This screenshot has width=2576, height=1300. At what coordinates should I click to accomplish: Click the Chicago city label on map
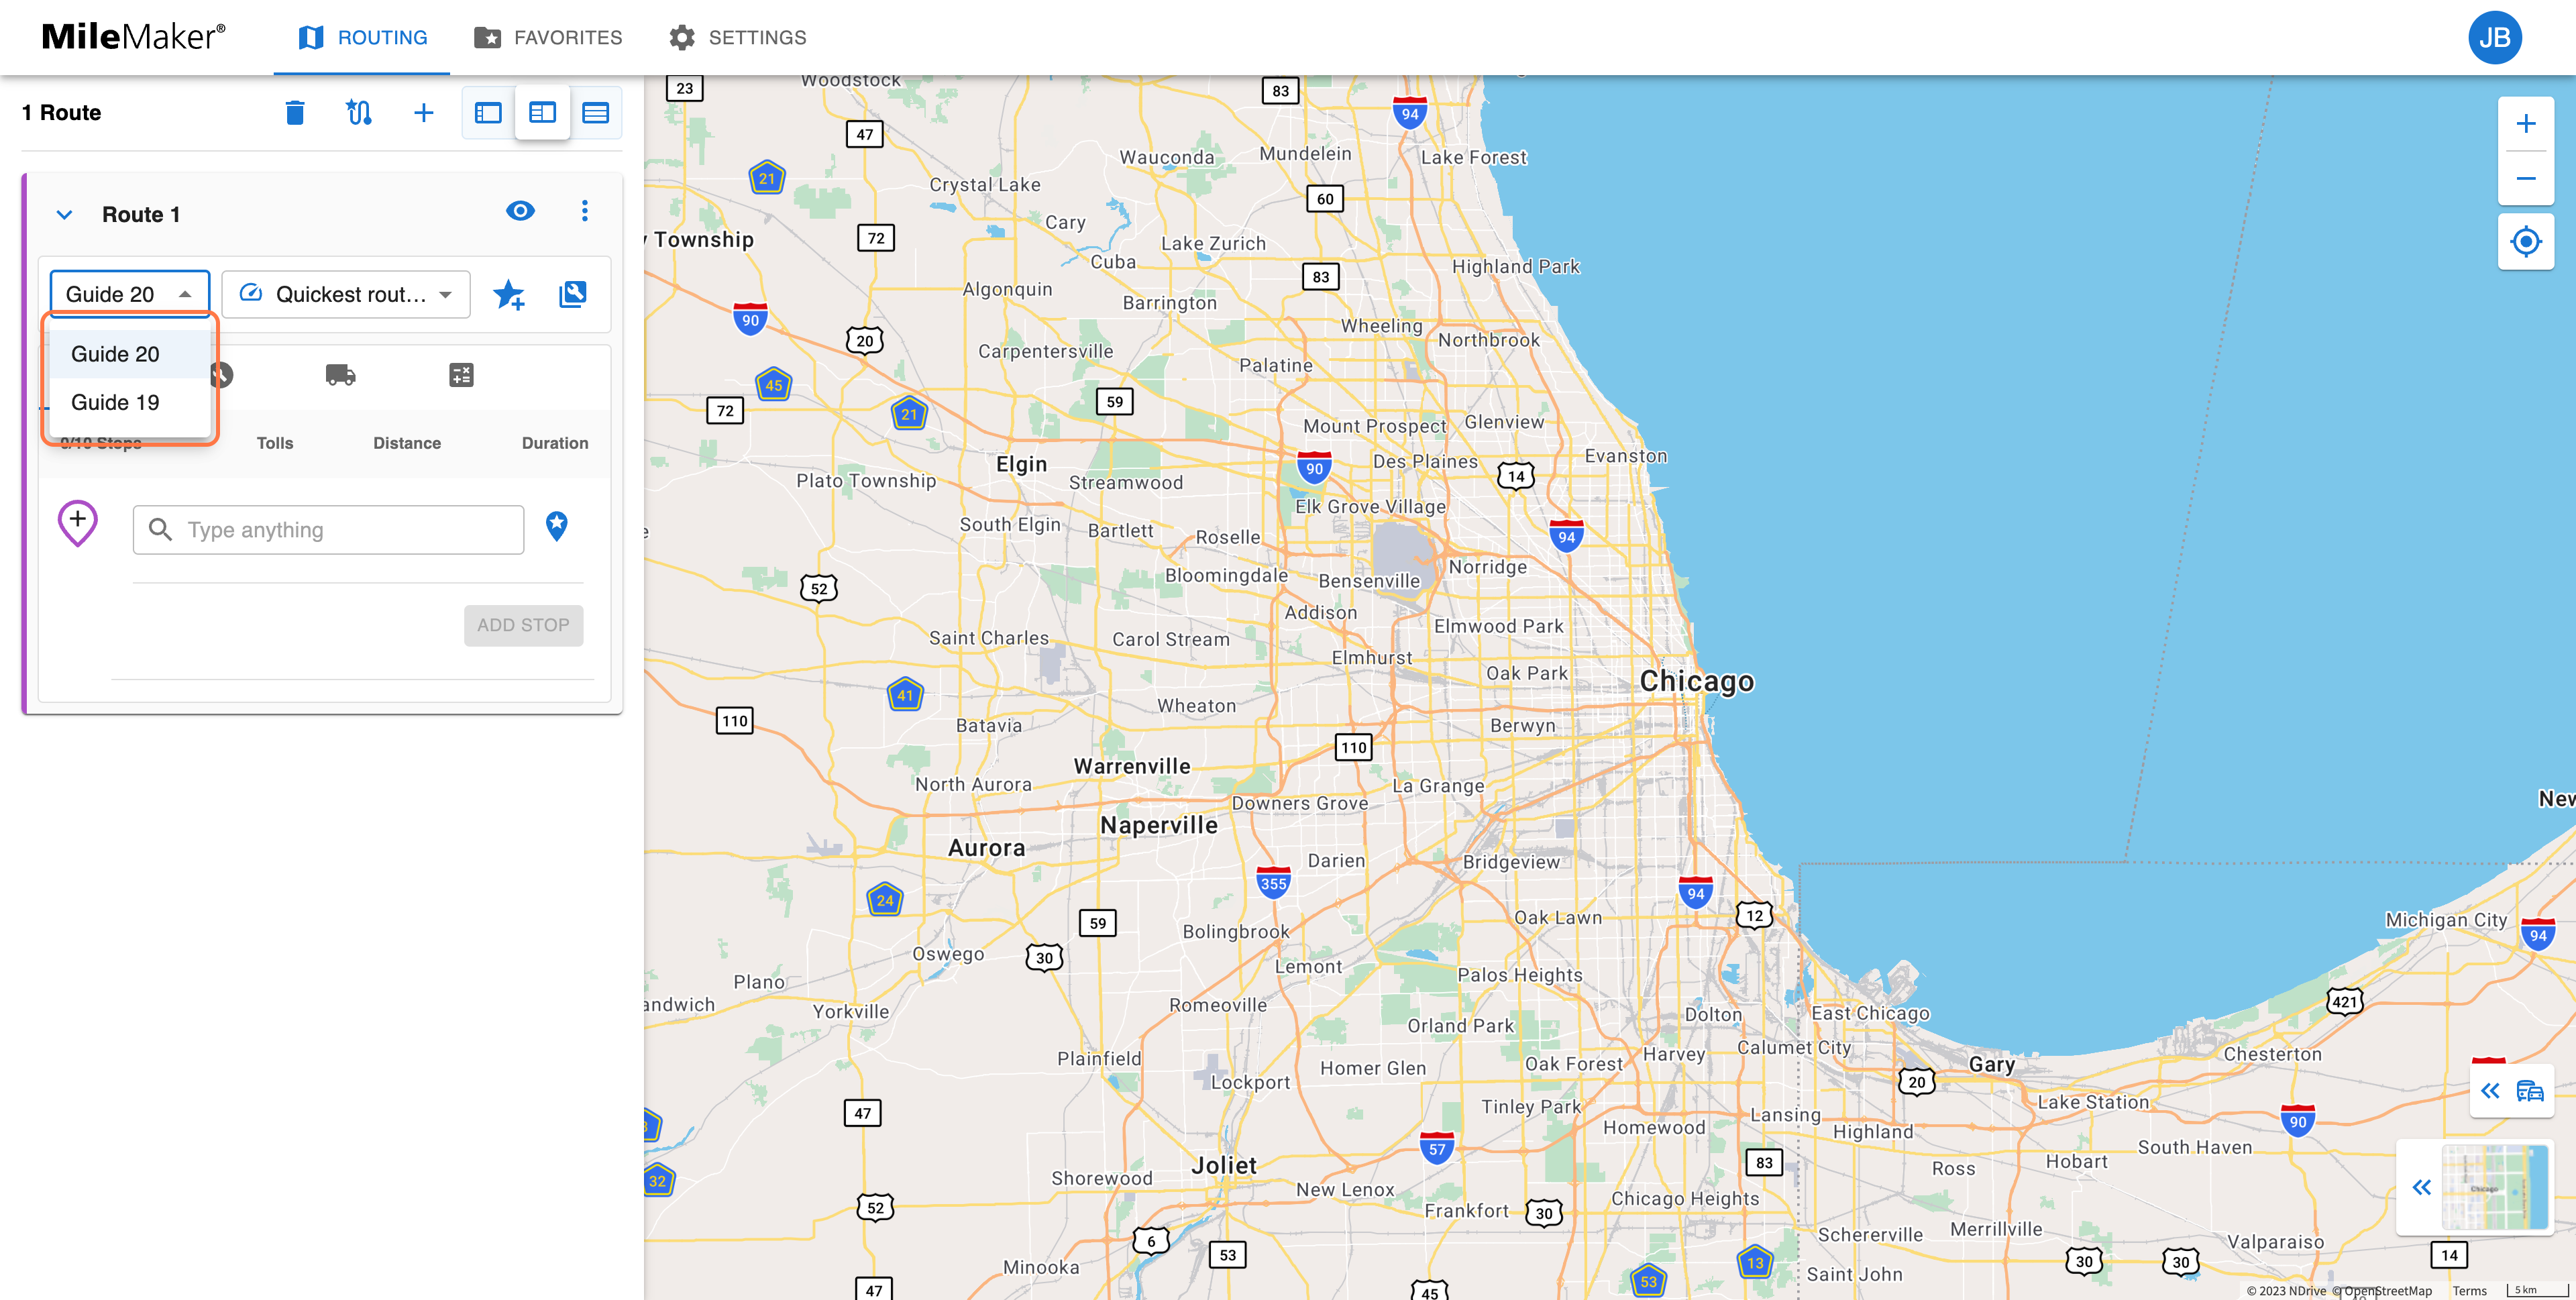click(1697, 681)
